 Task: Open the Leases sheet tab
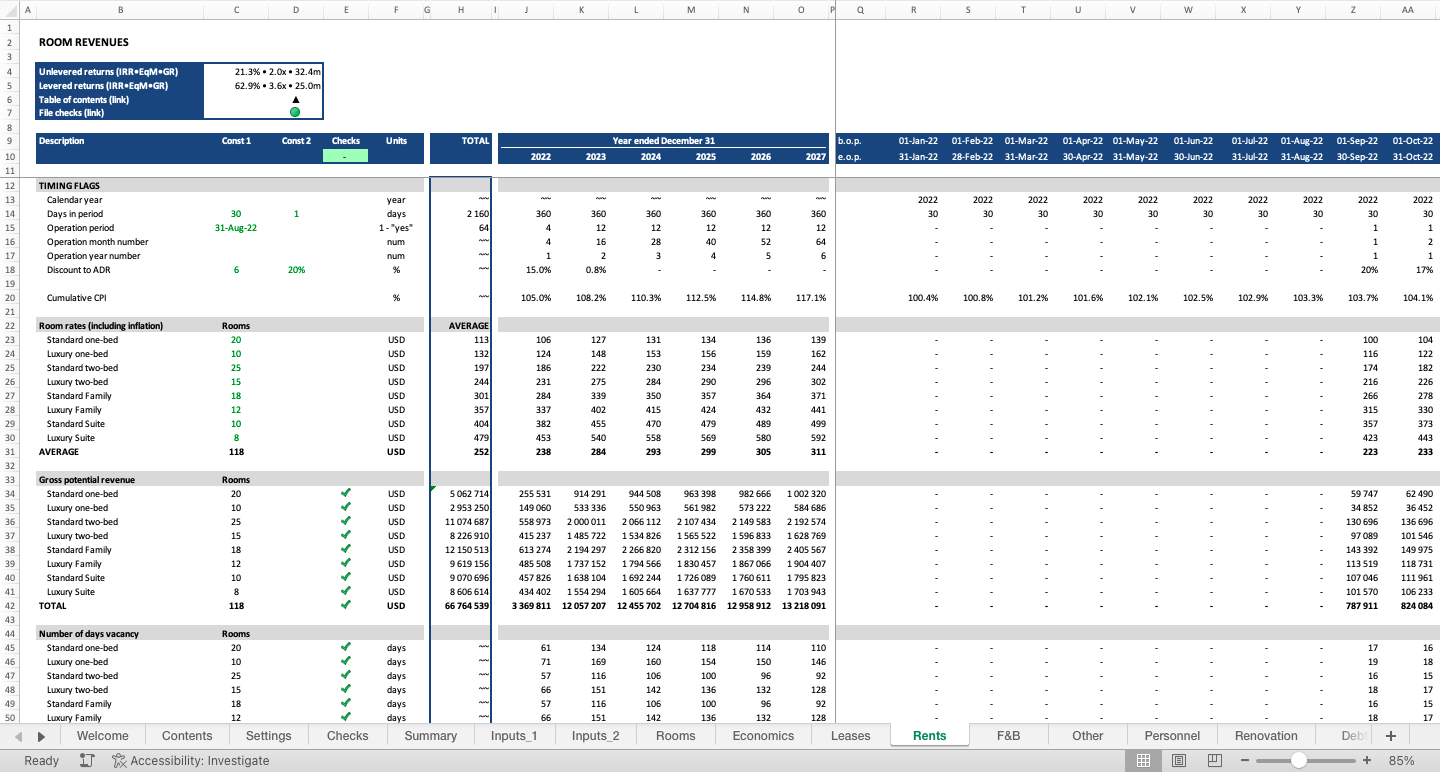pos(851,736)
